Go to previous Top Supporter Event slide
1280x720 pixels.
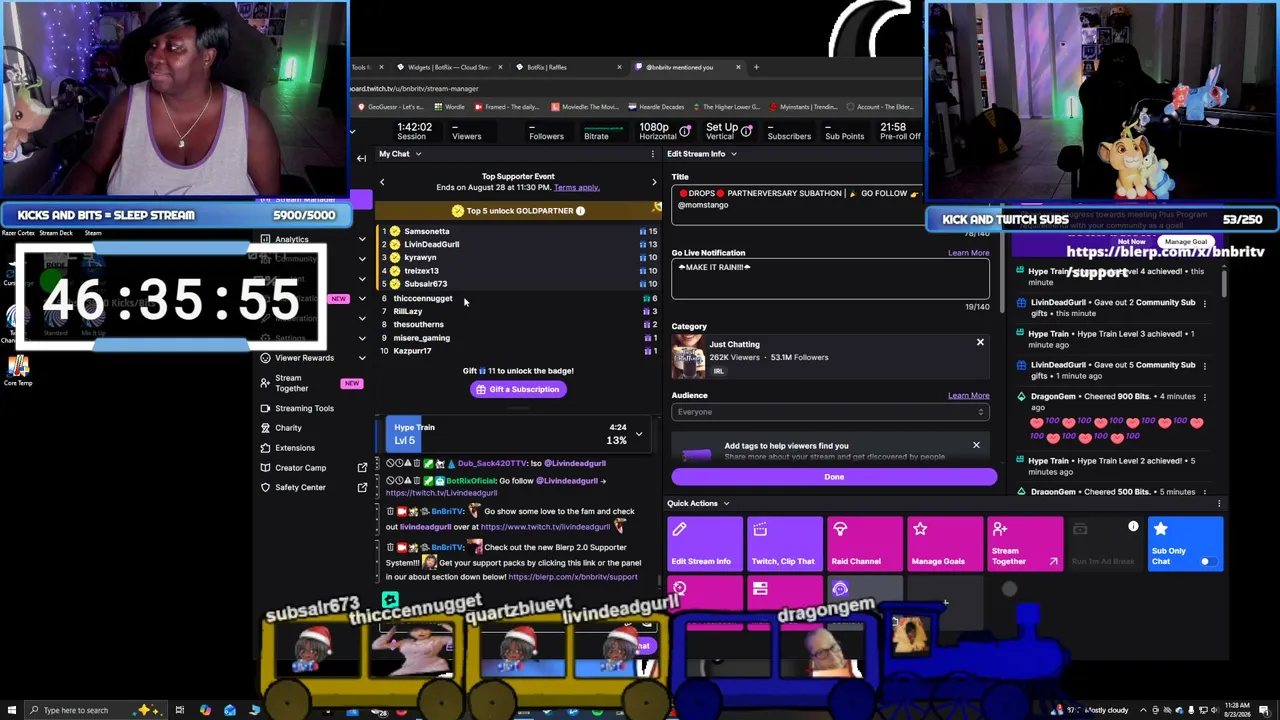pyautogui.click(x=382, y=182)
